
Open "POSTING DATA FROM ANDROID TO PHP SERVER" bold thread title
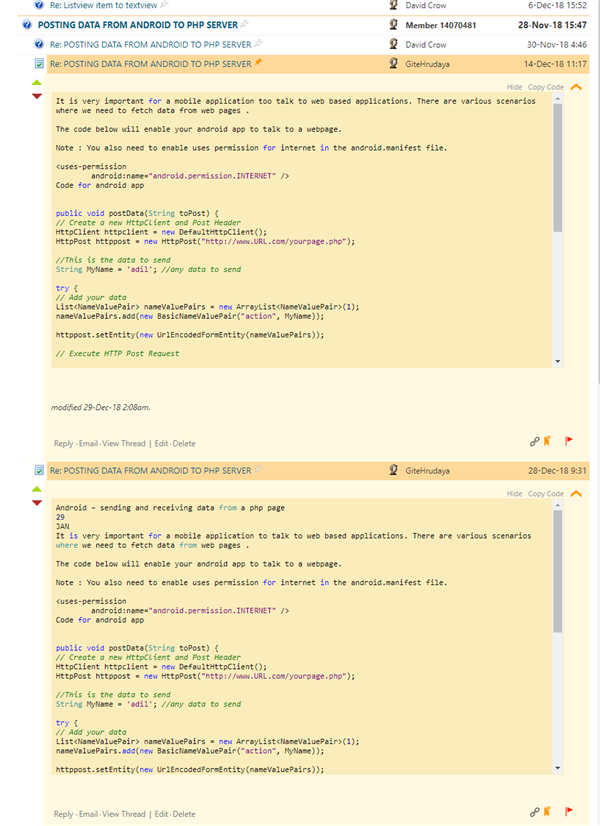click(138, 25)
